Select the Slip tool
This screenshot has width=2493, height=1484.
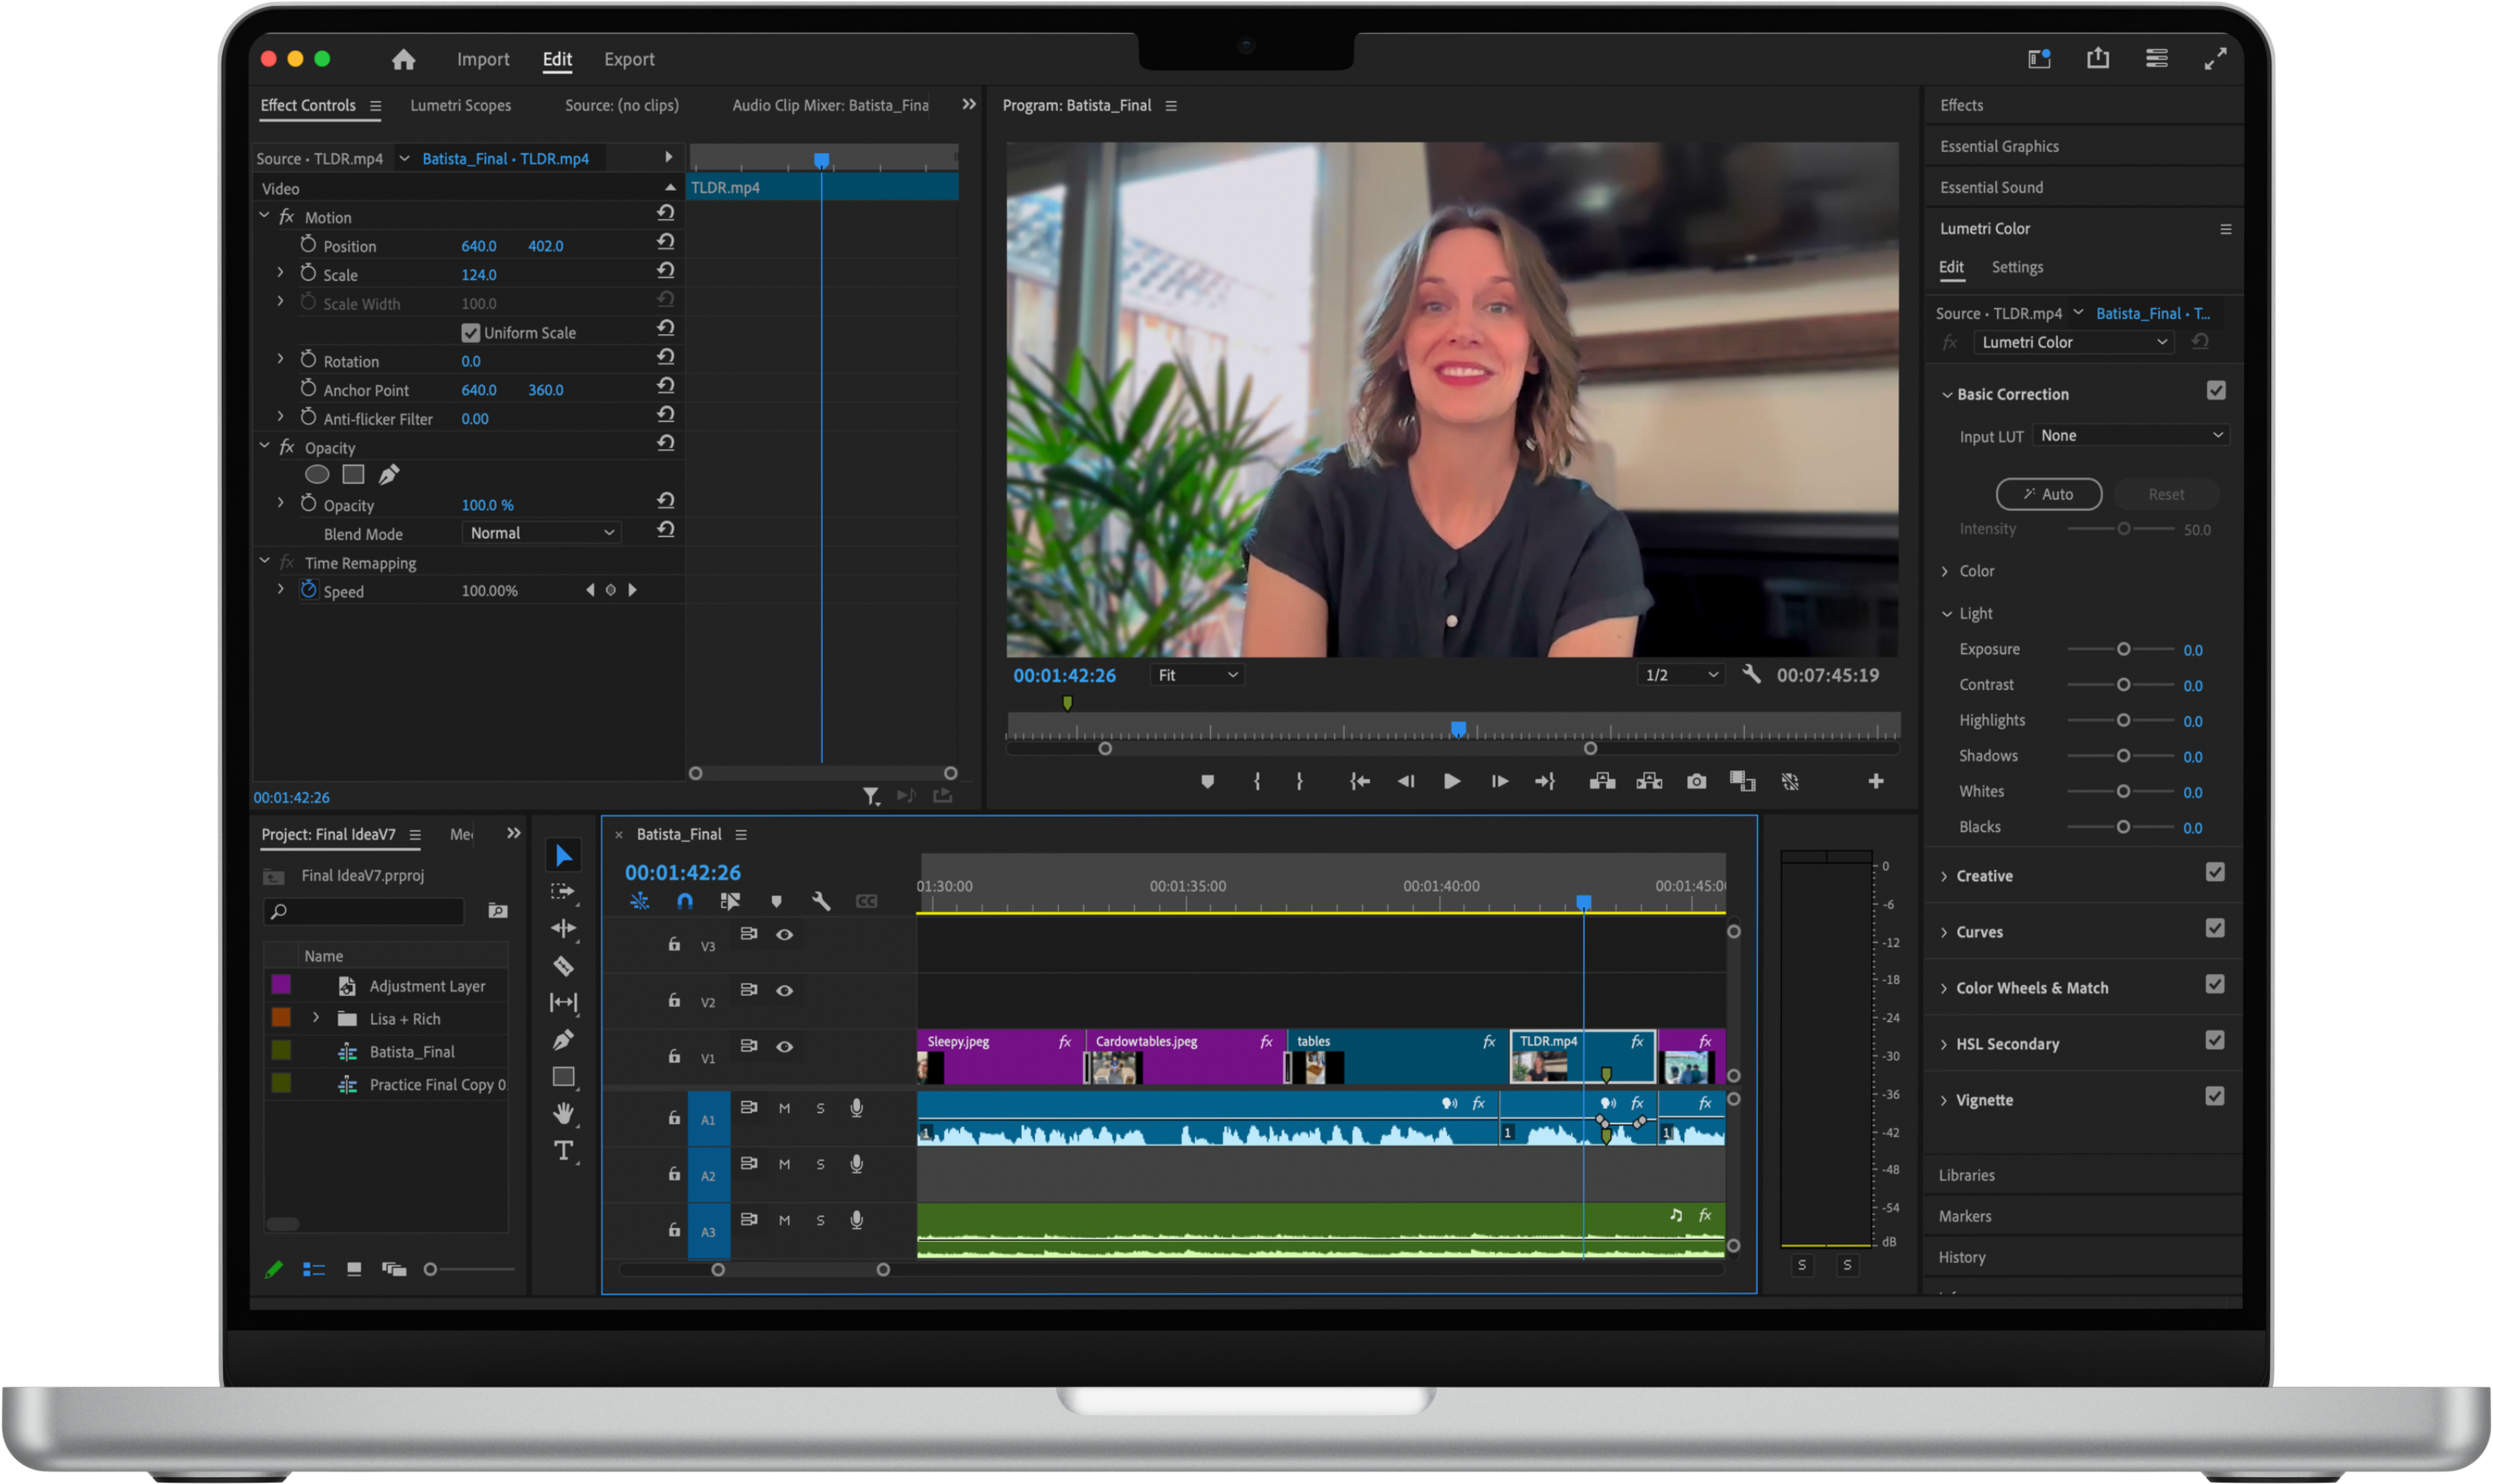click(563, 1002)
